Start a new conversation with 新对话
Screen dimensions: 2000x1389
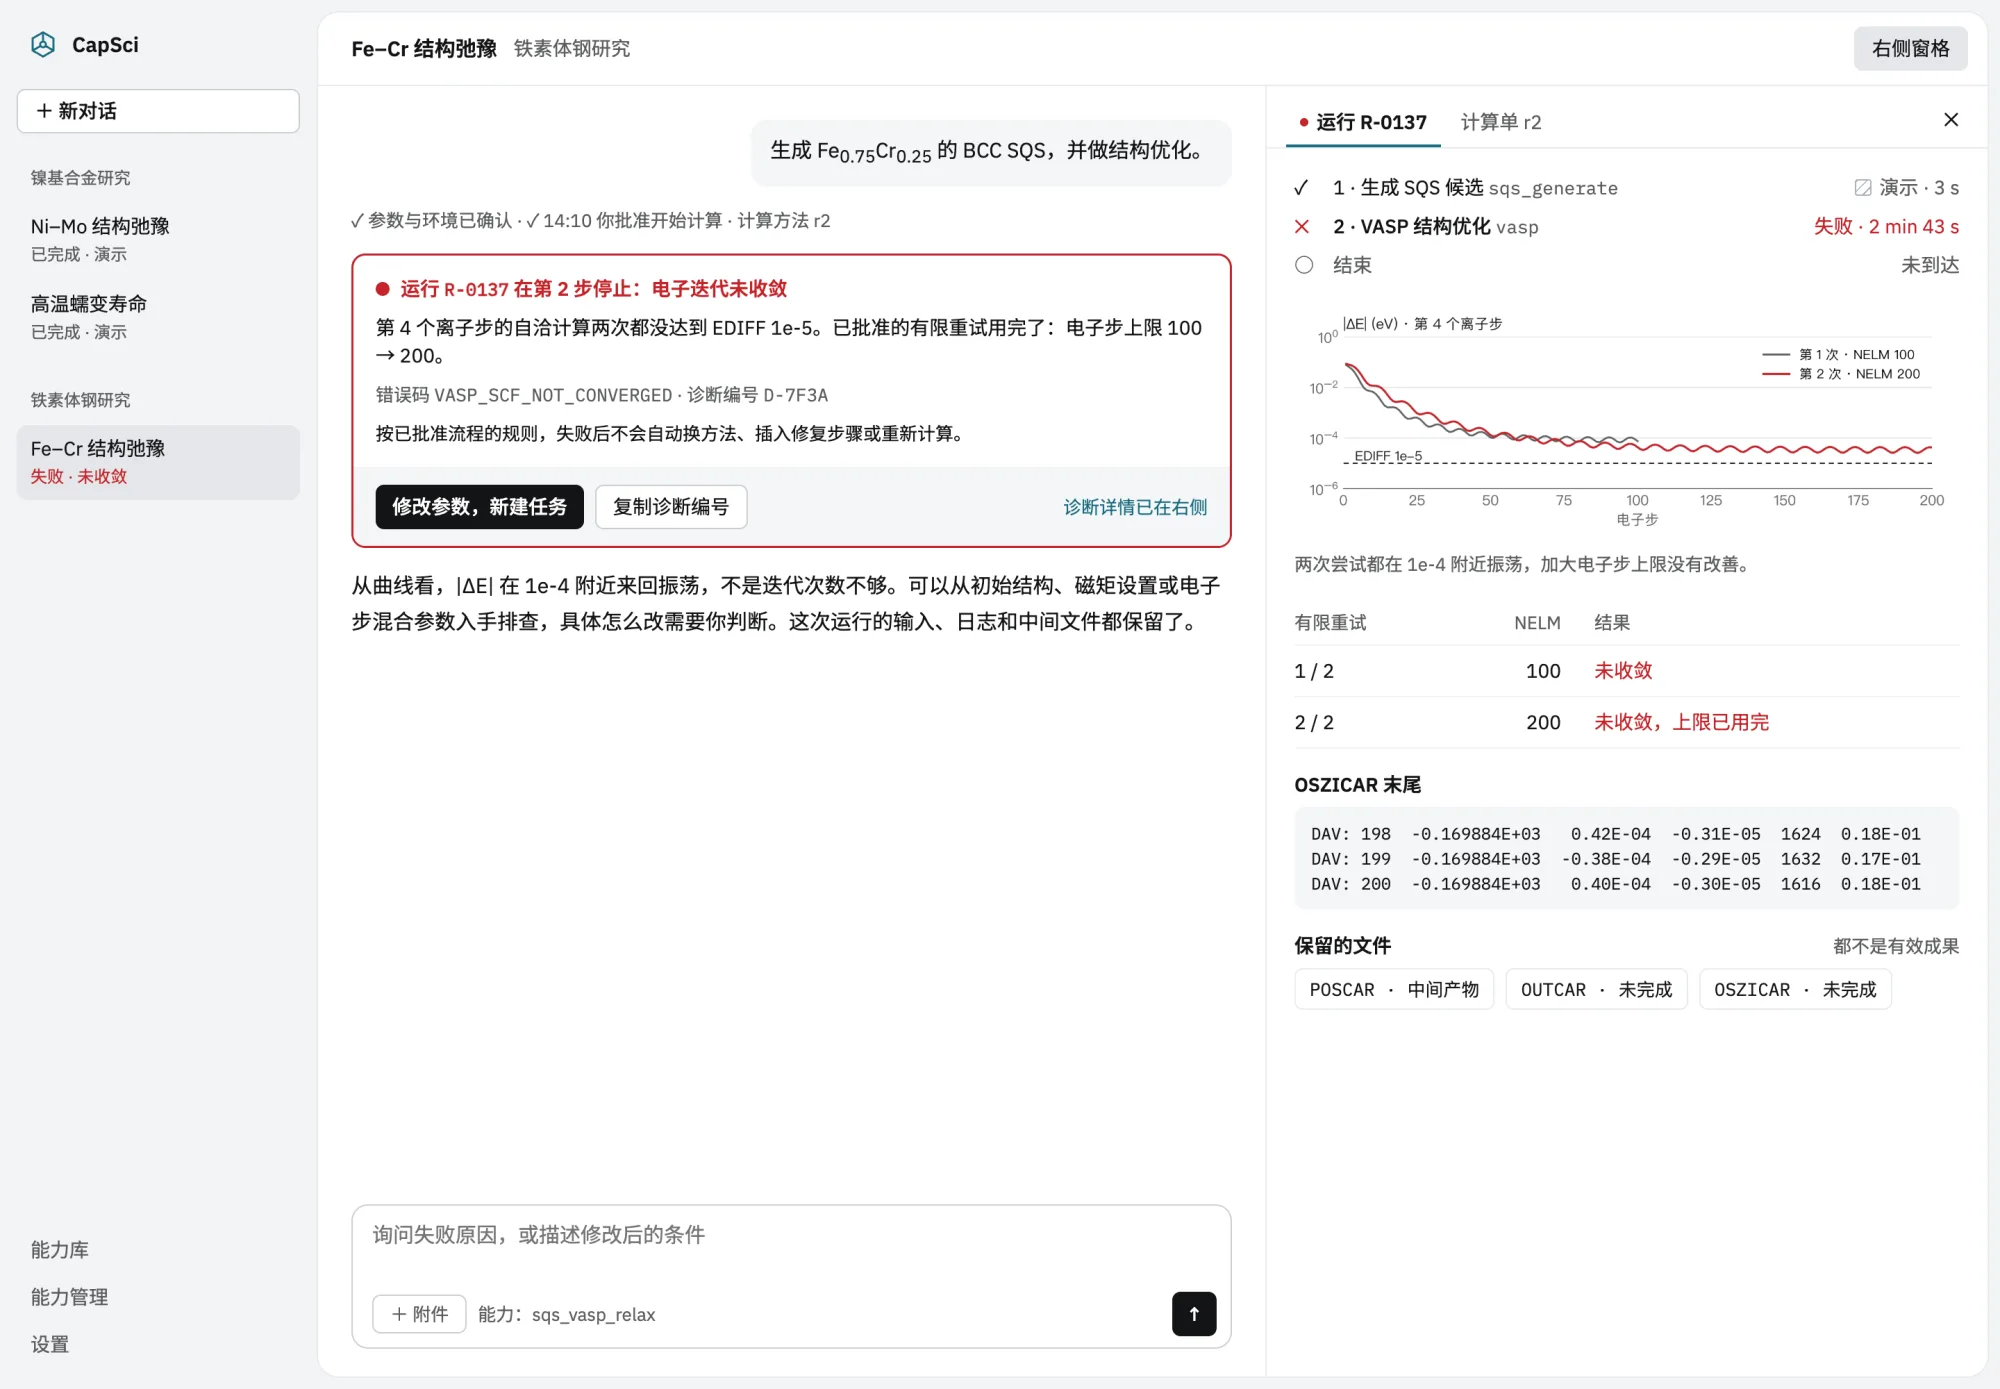(158, 111)
